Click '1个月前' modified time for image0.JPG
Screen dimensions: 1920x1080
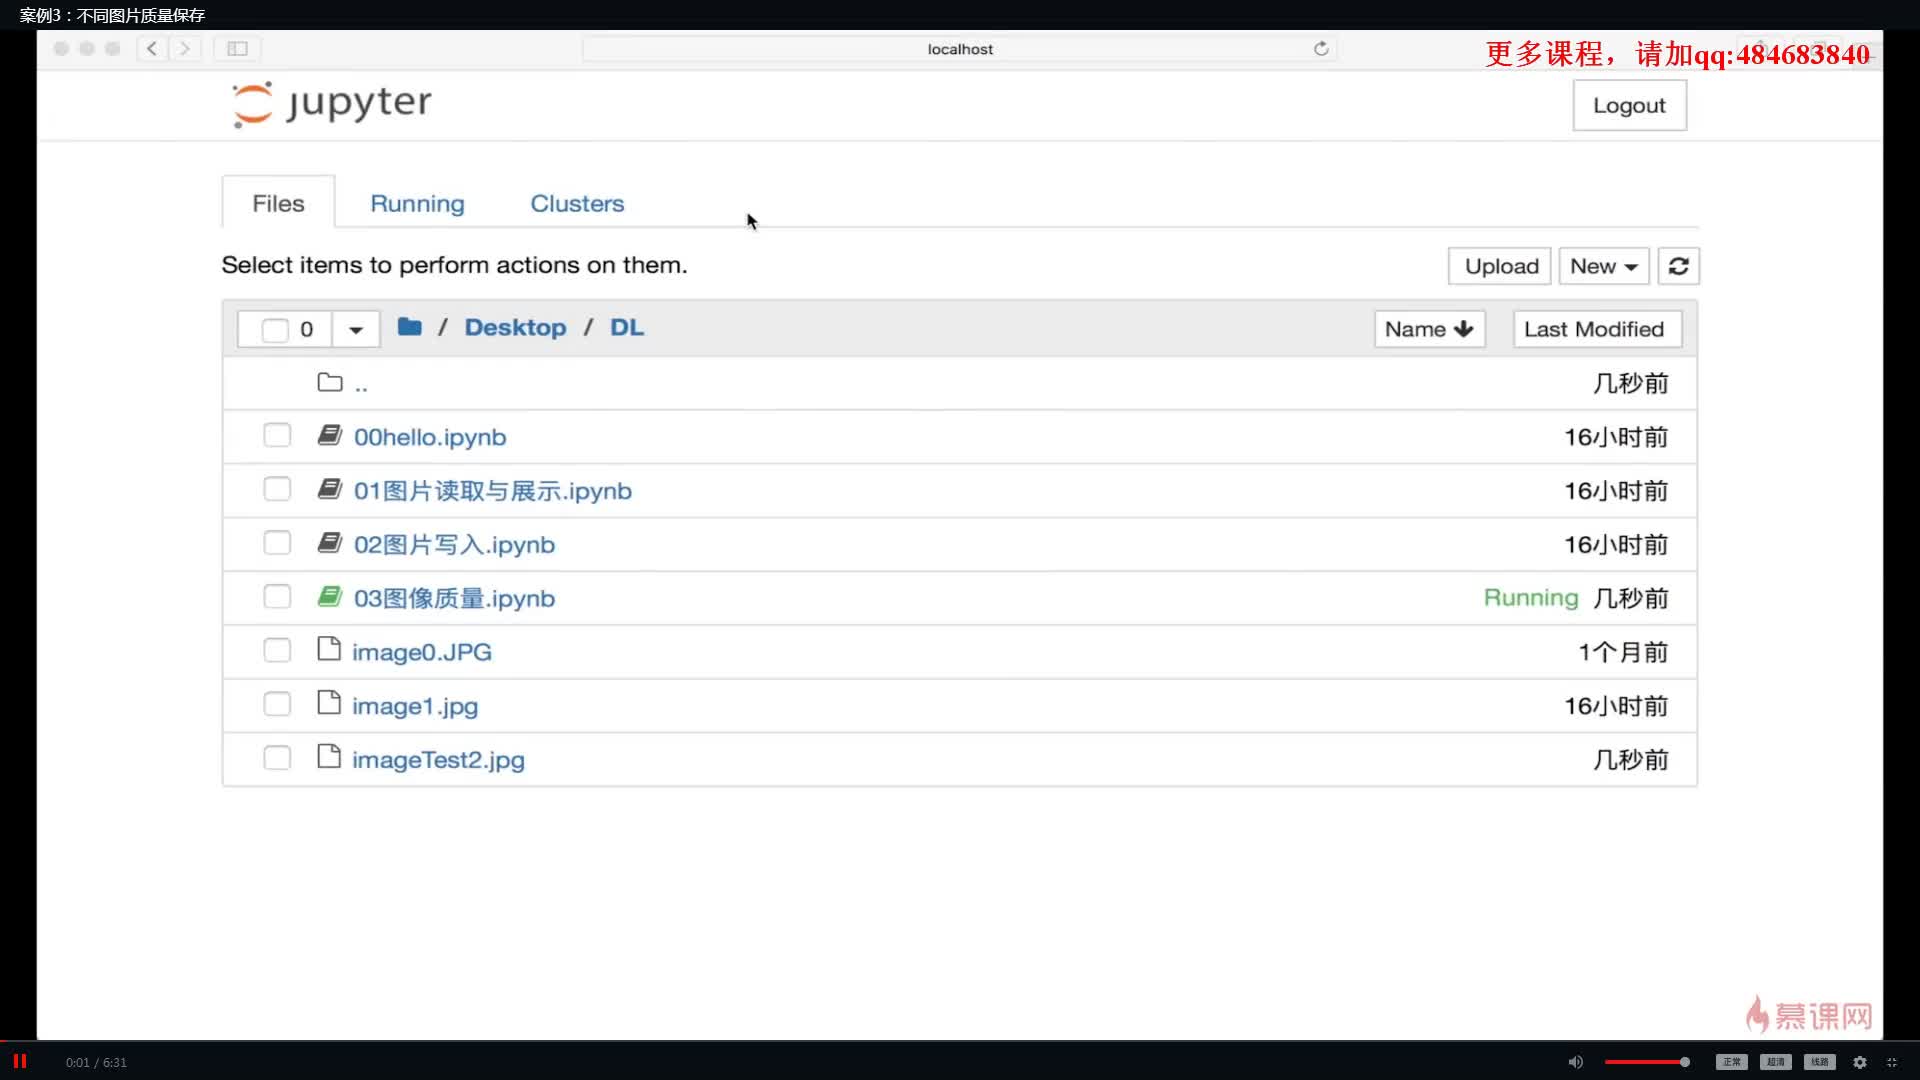[x=1623, y=652]
